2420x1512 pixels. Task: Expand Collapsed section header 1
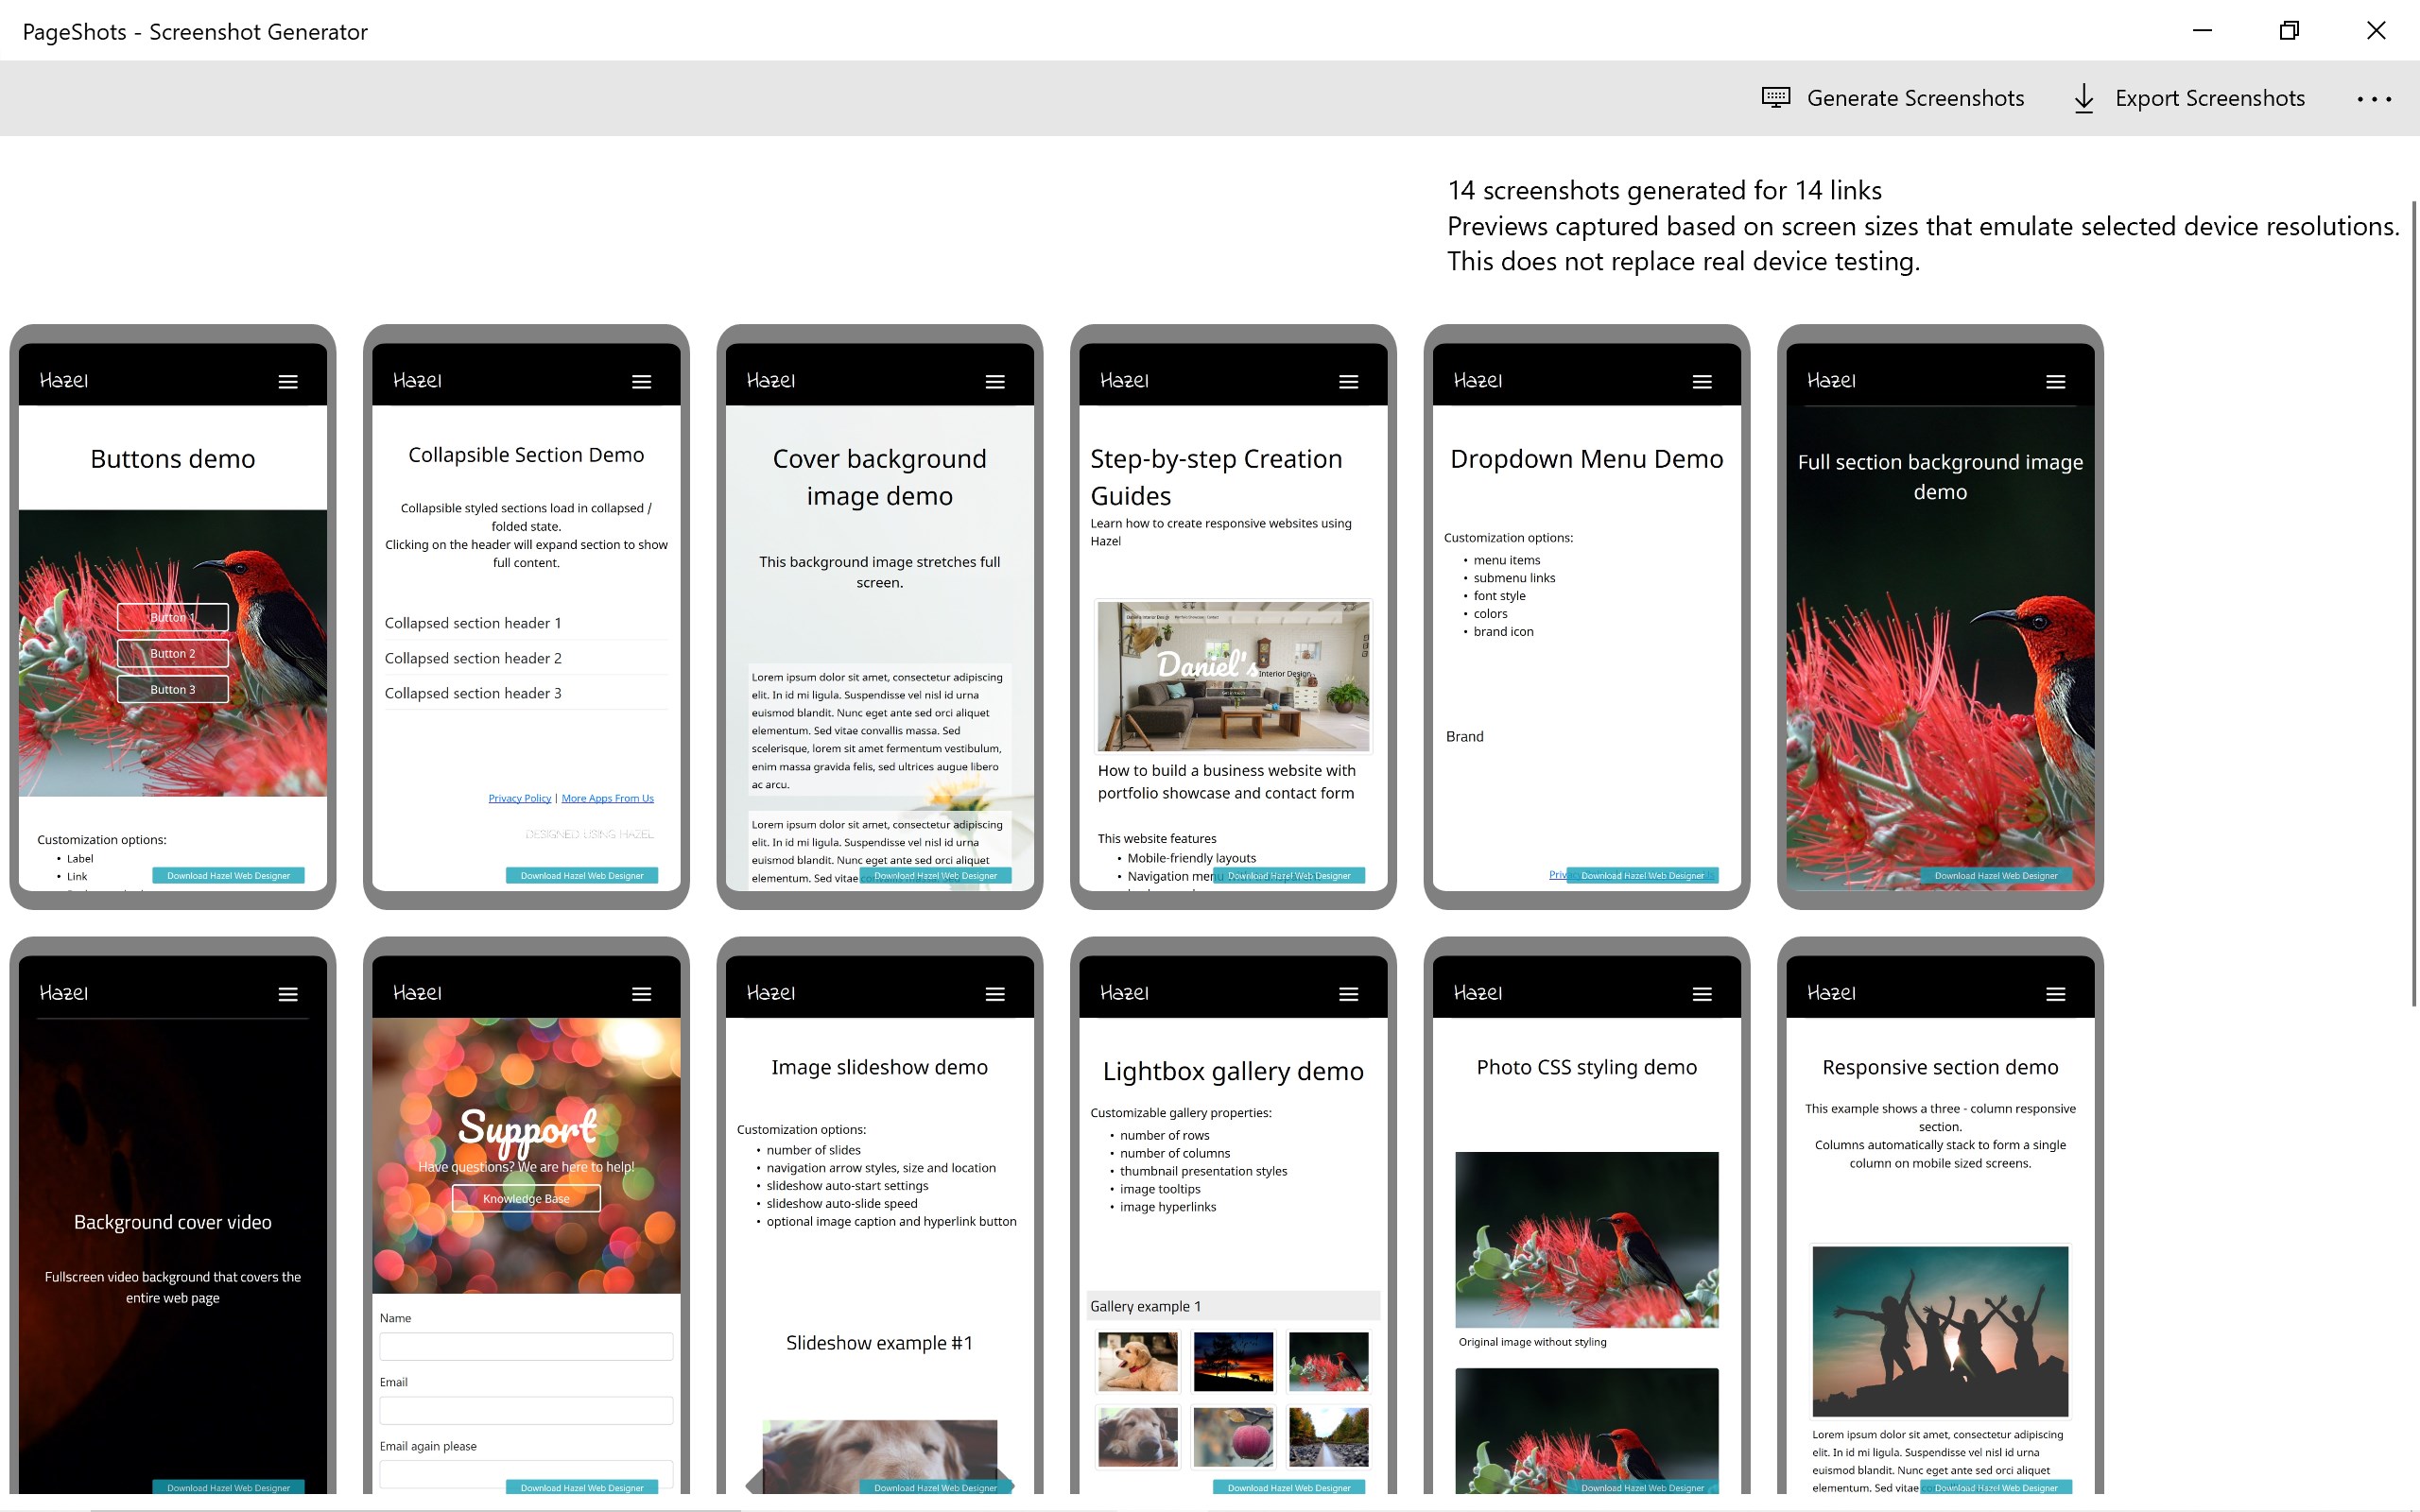(472, 622)
